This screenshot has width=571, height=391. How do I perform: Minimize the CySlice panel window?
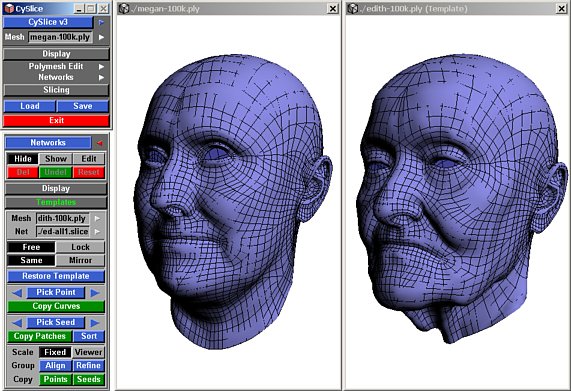79,9
